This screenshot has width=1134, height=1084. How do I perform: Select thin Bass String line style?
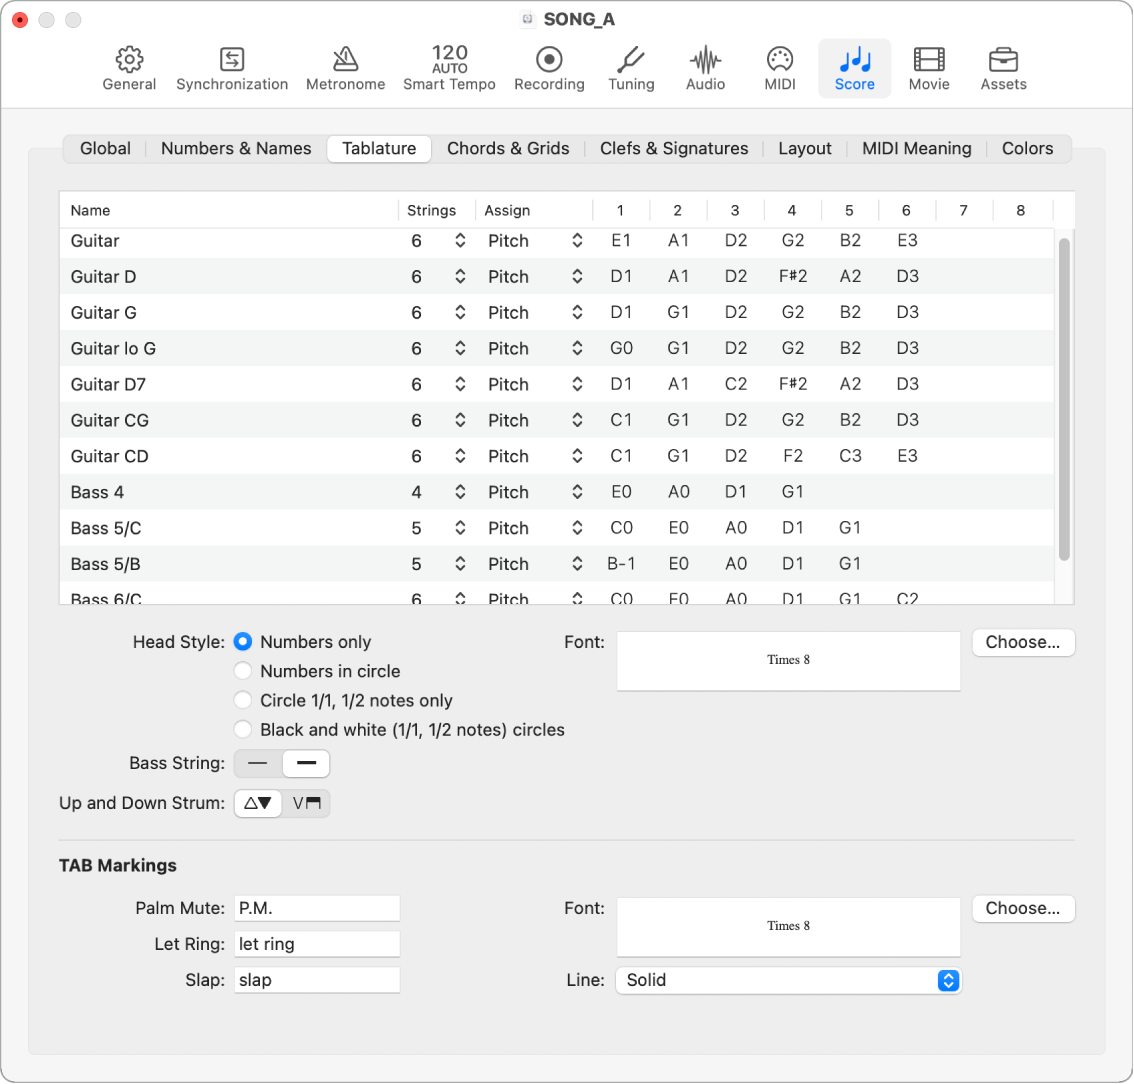[x=257, y=764]
